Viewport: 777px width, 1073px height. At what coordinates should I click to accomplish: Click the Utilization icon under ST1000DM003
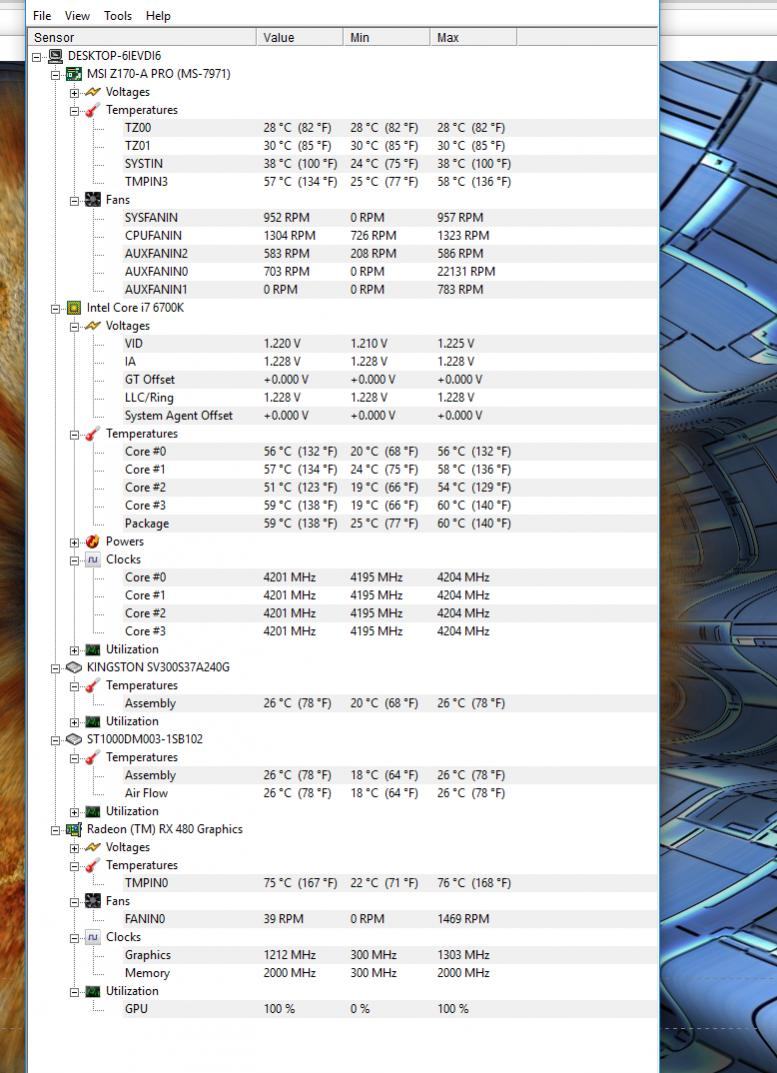point(92,811)
